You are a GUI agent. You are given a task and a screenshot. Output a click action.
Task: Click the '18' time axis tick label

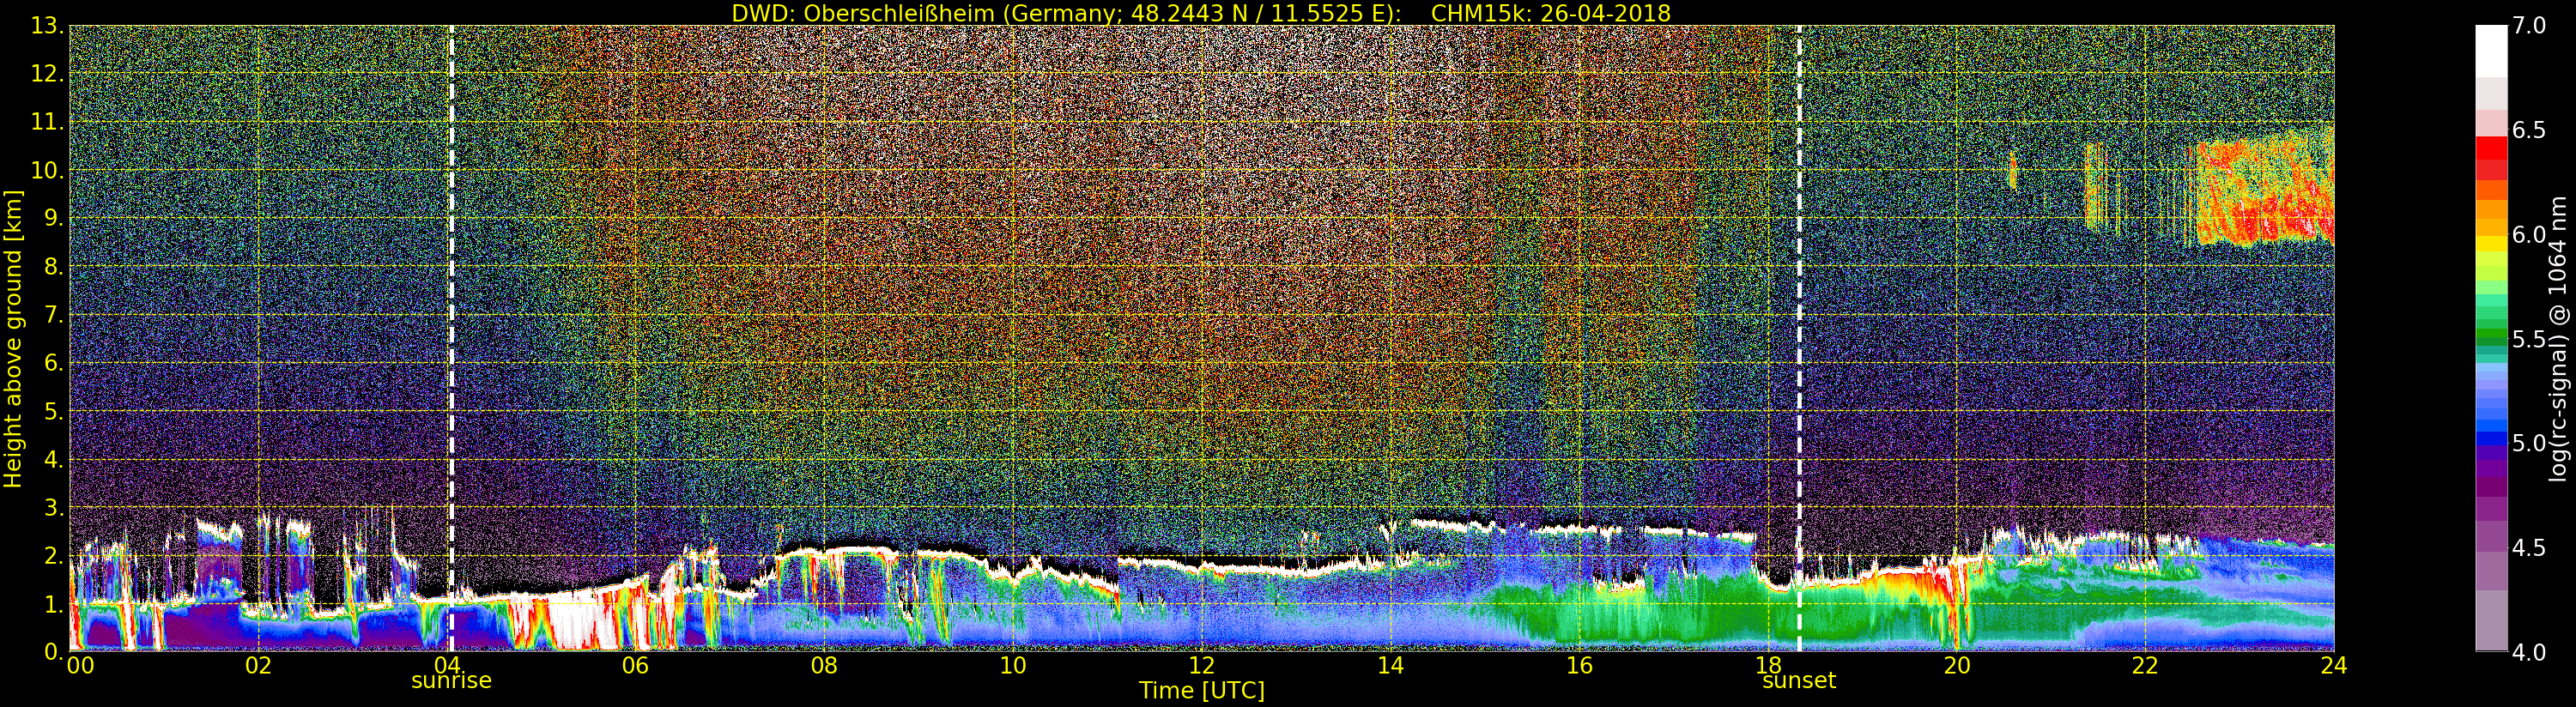point(1768,666)
